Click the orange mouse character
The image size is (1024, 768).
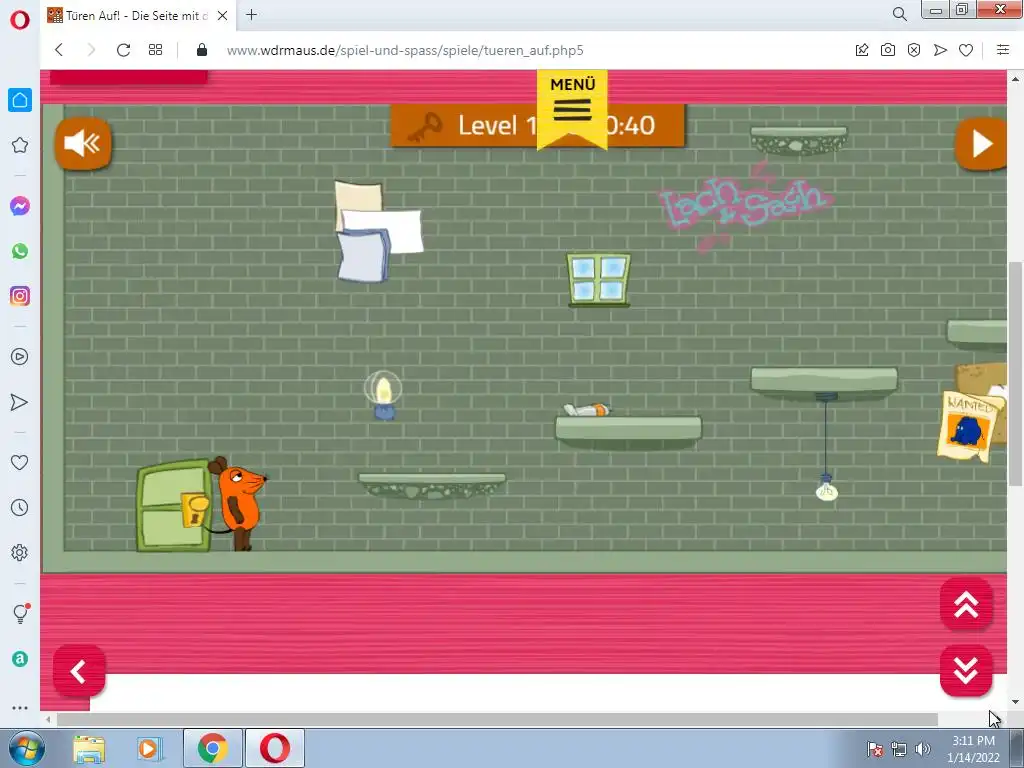(238, 503)
